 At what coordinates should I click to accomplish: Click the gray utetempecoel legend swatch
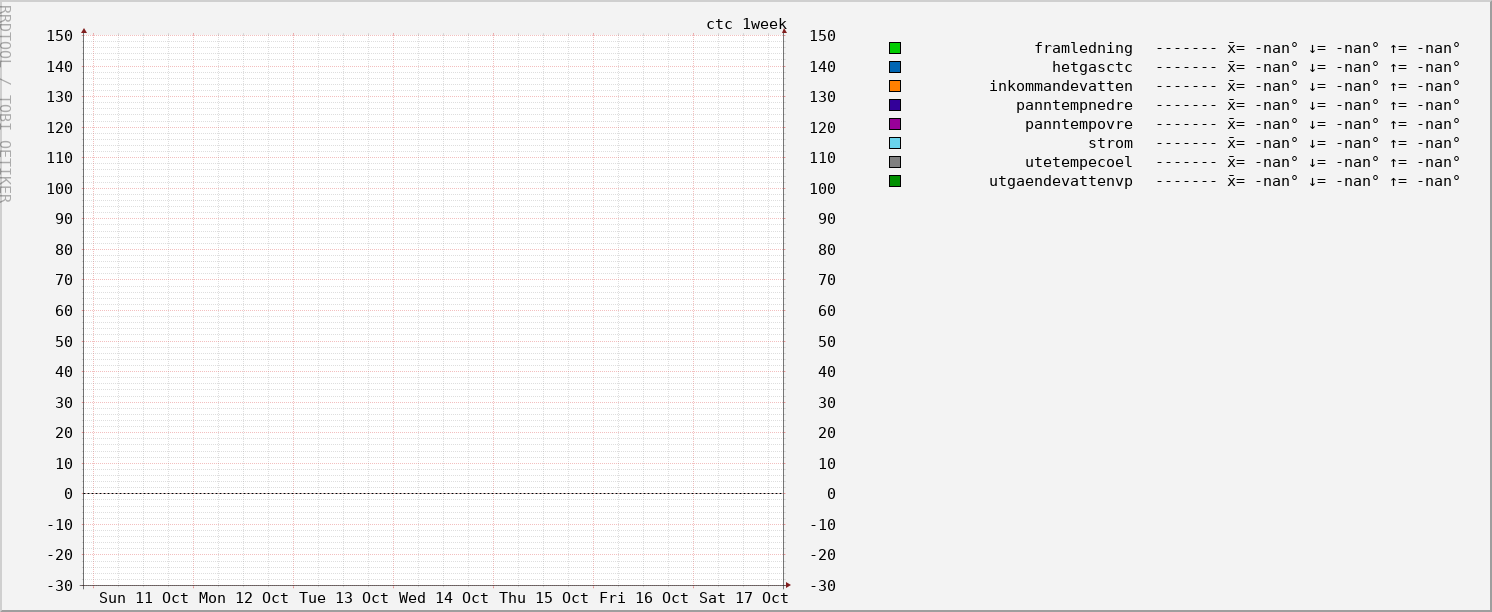(894, 162)
